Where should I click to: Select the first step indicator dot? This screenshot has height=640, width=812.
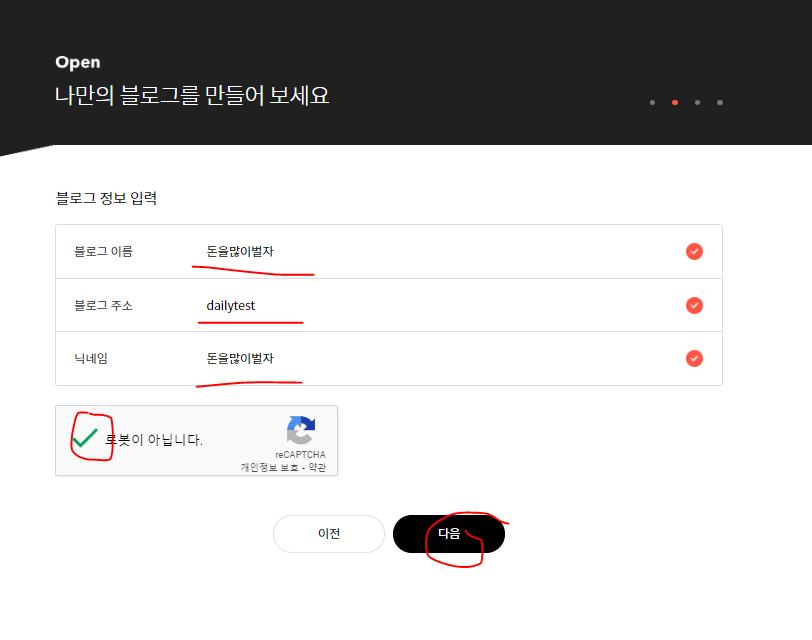pyautogui.click(x=652, y=103)
